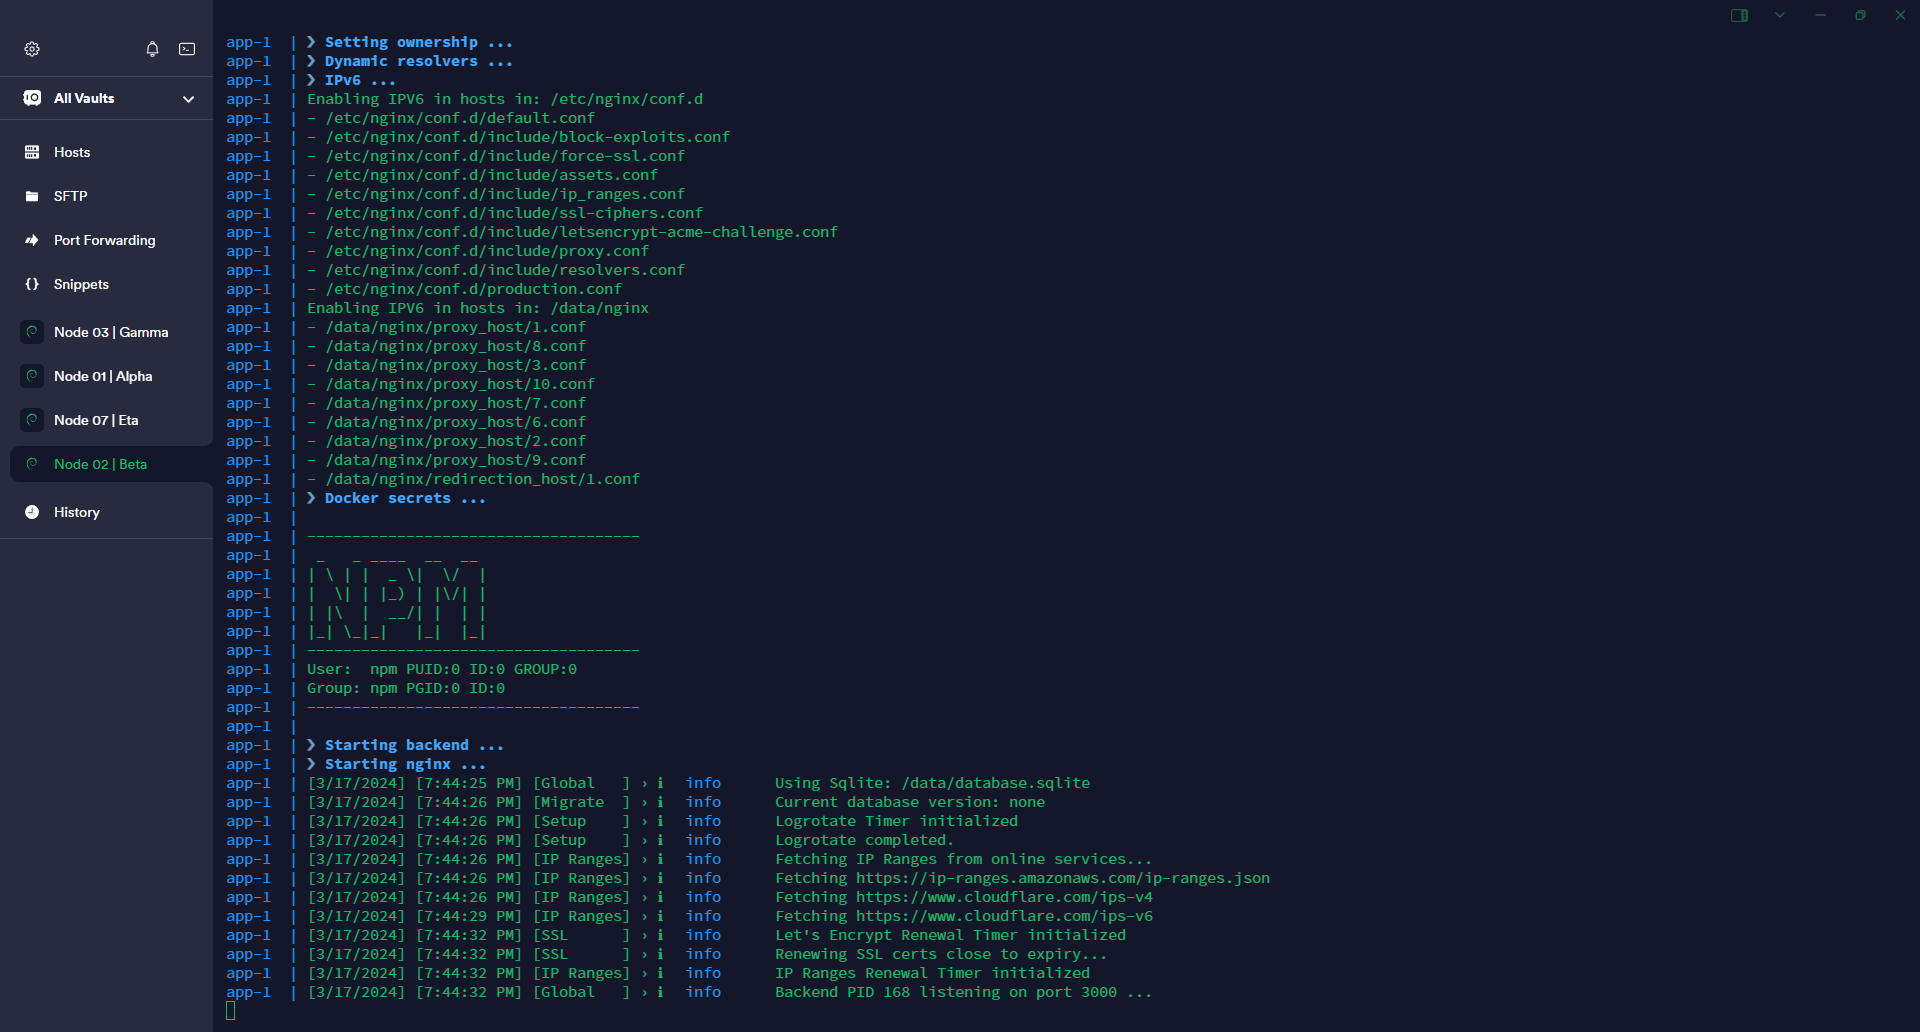This screenshot has height=1032, width=1920.
Task: Open new local terminal icon
Action: click(x=187, y=49)
